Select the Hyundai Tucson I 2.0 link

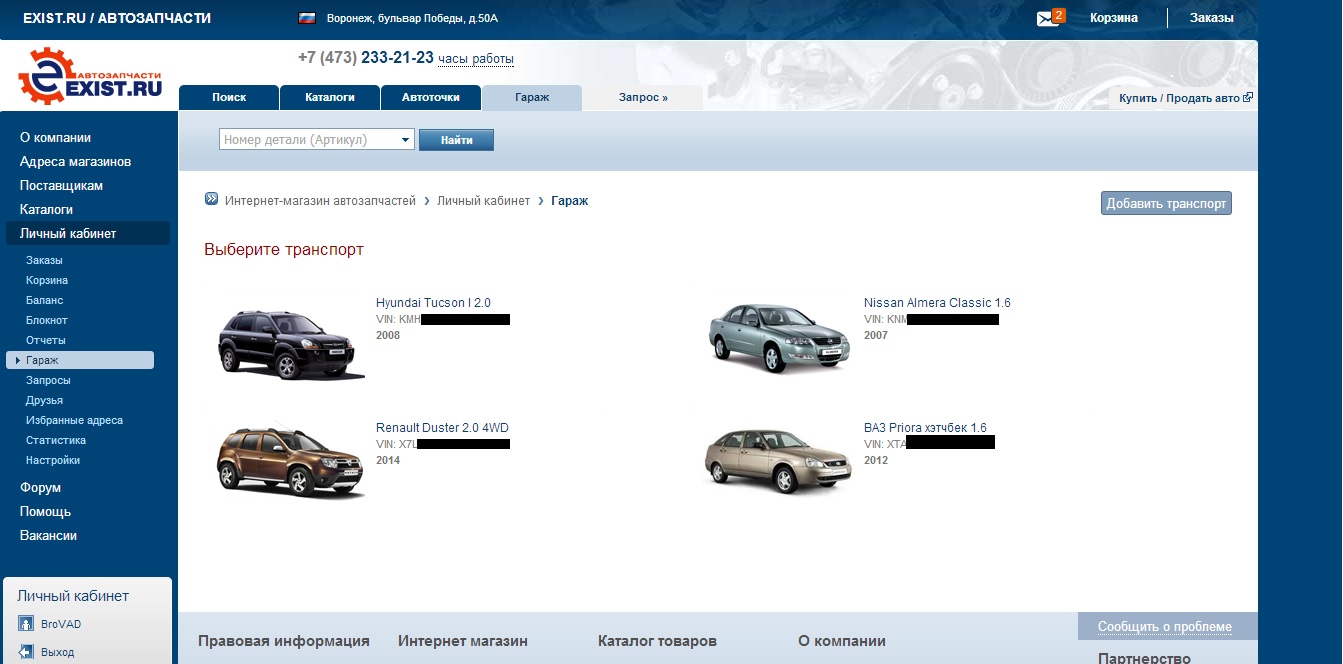(433, 303)
